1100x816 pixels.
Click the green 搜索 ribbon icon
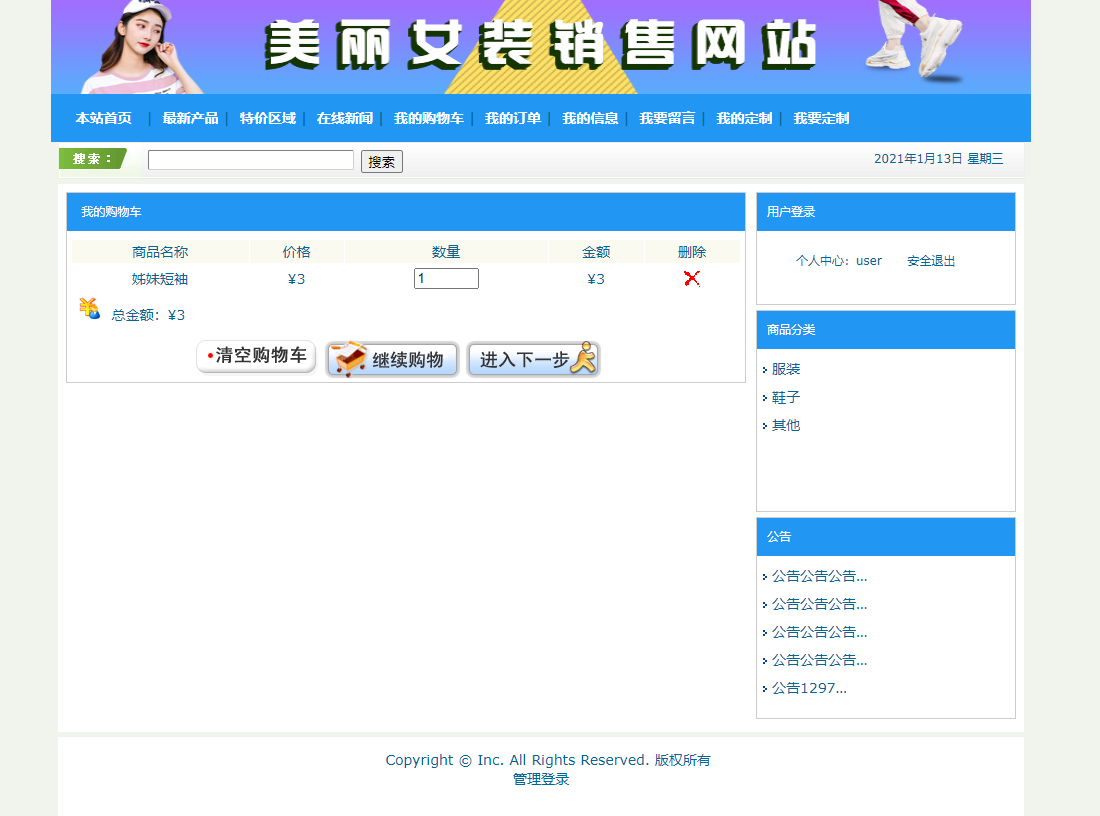pos(95,158)
